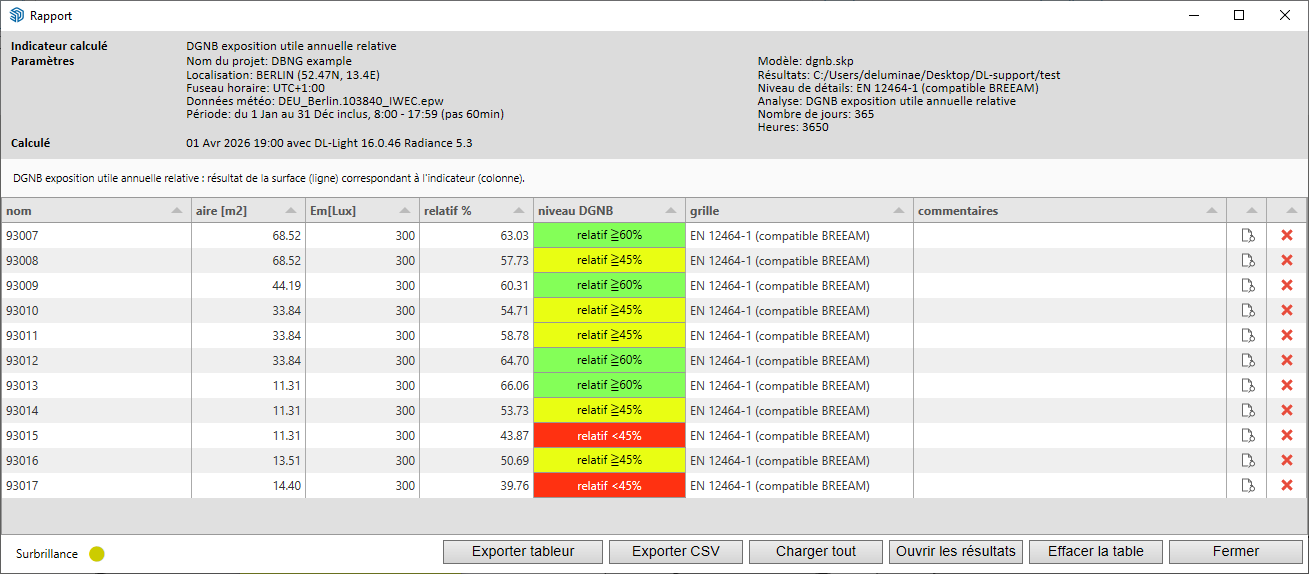Click the area value 44.19
The width and height of the screenshot is (1309, 574).
pos(286,286)
